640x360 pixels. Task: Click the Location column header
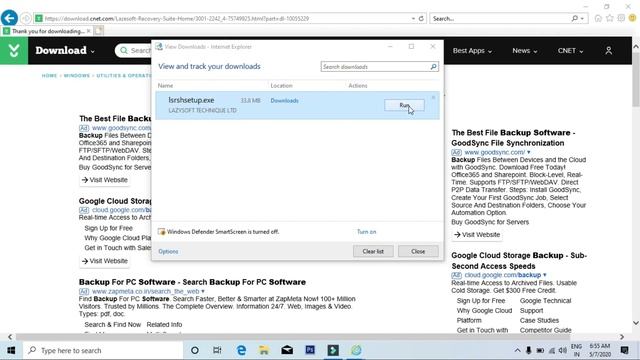coord(281,86)
